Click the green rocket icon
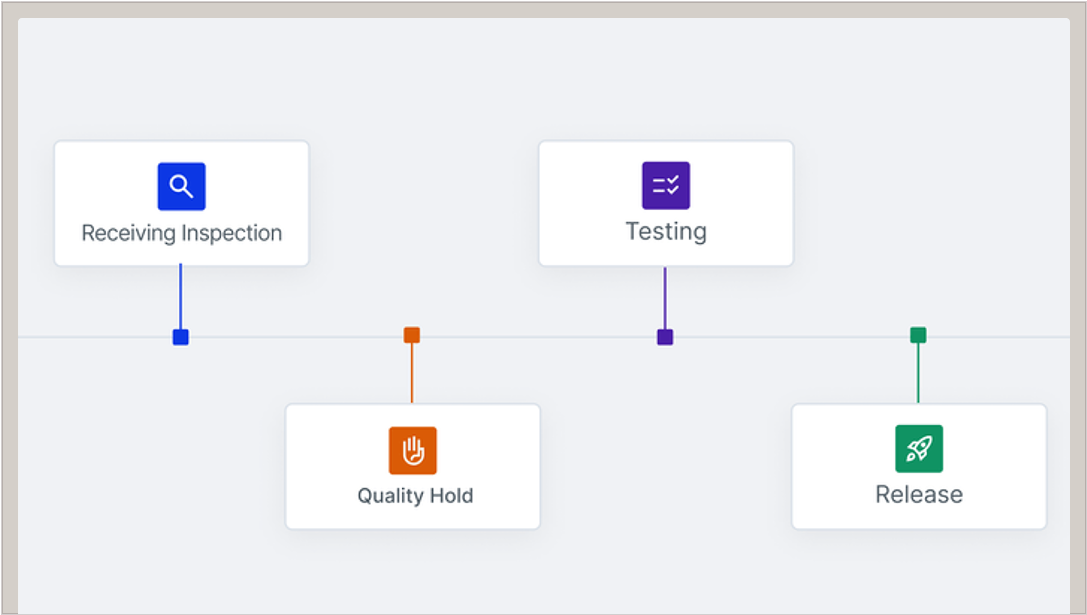 (918, 448)
